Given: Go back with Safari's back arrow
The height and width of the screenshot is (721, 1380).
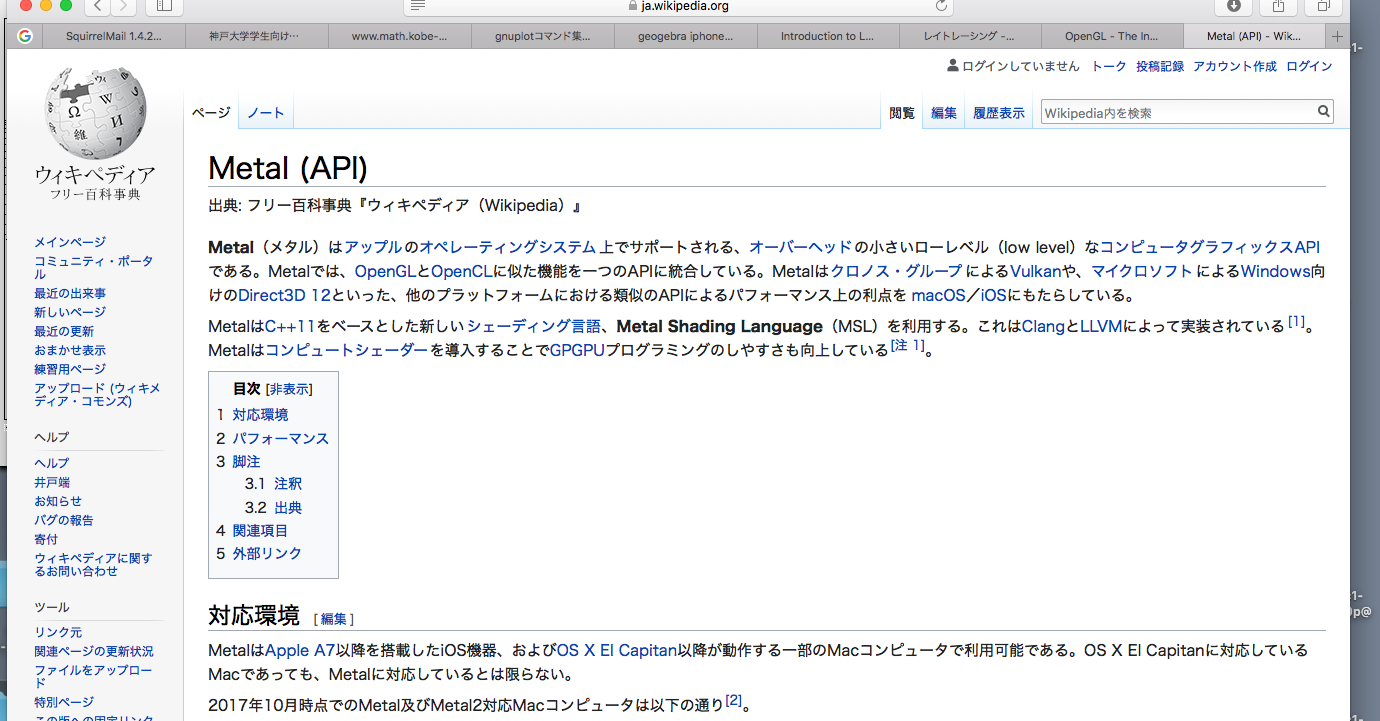Looking at the screenshot, I should tap(97, 6).
